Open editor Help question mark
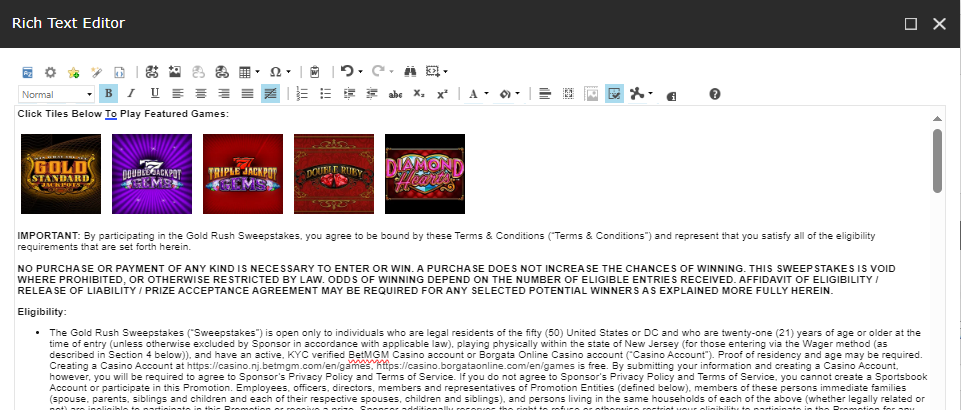 pyautogui.click(x=715, y=94)
